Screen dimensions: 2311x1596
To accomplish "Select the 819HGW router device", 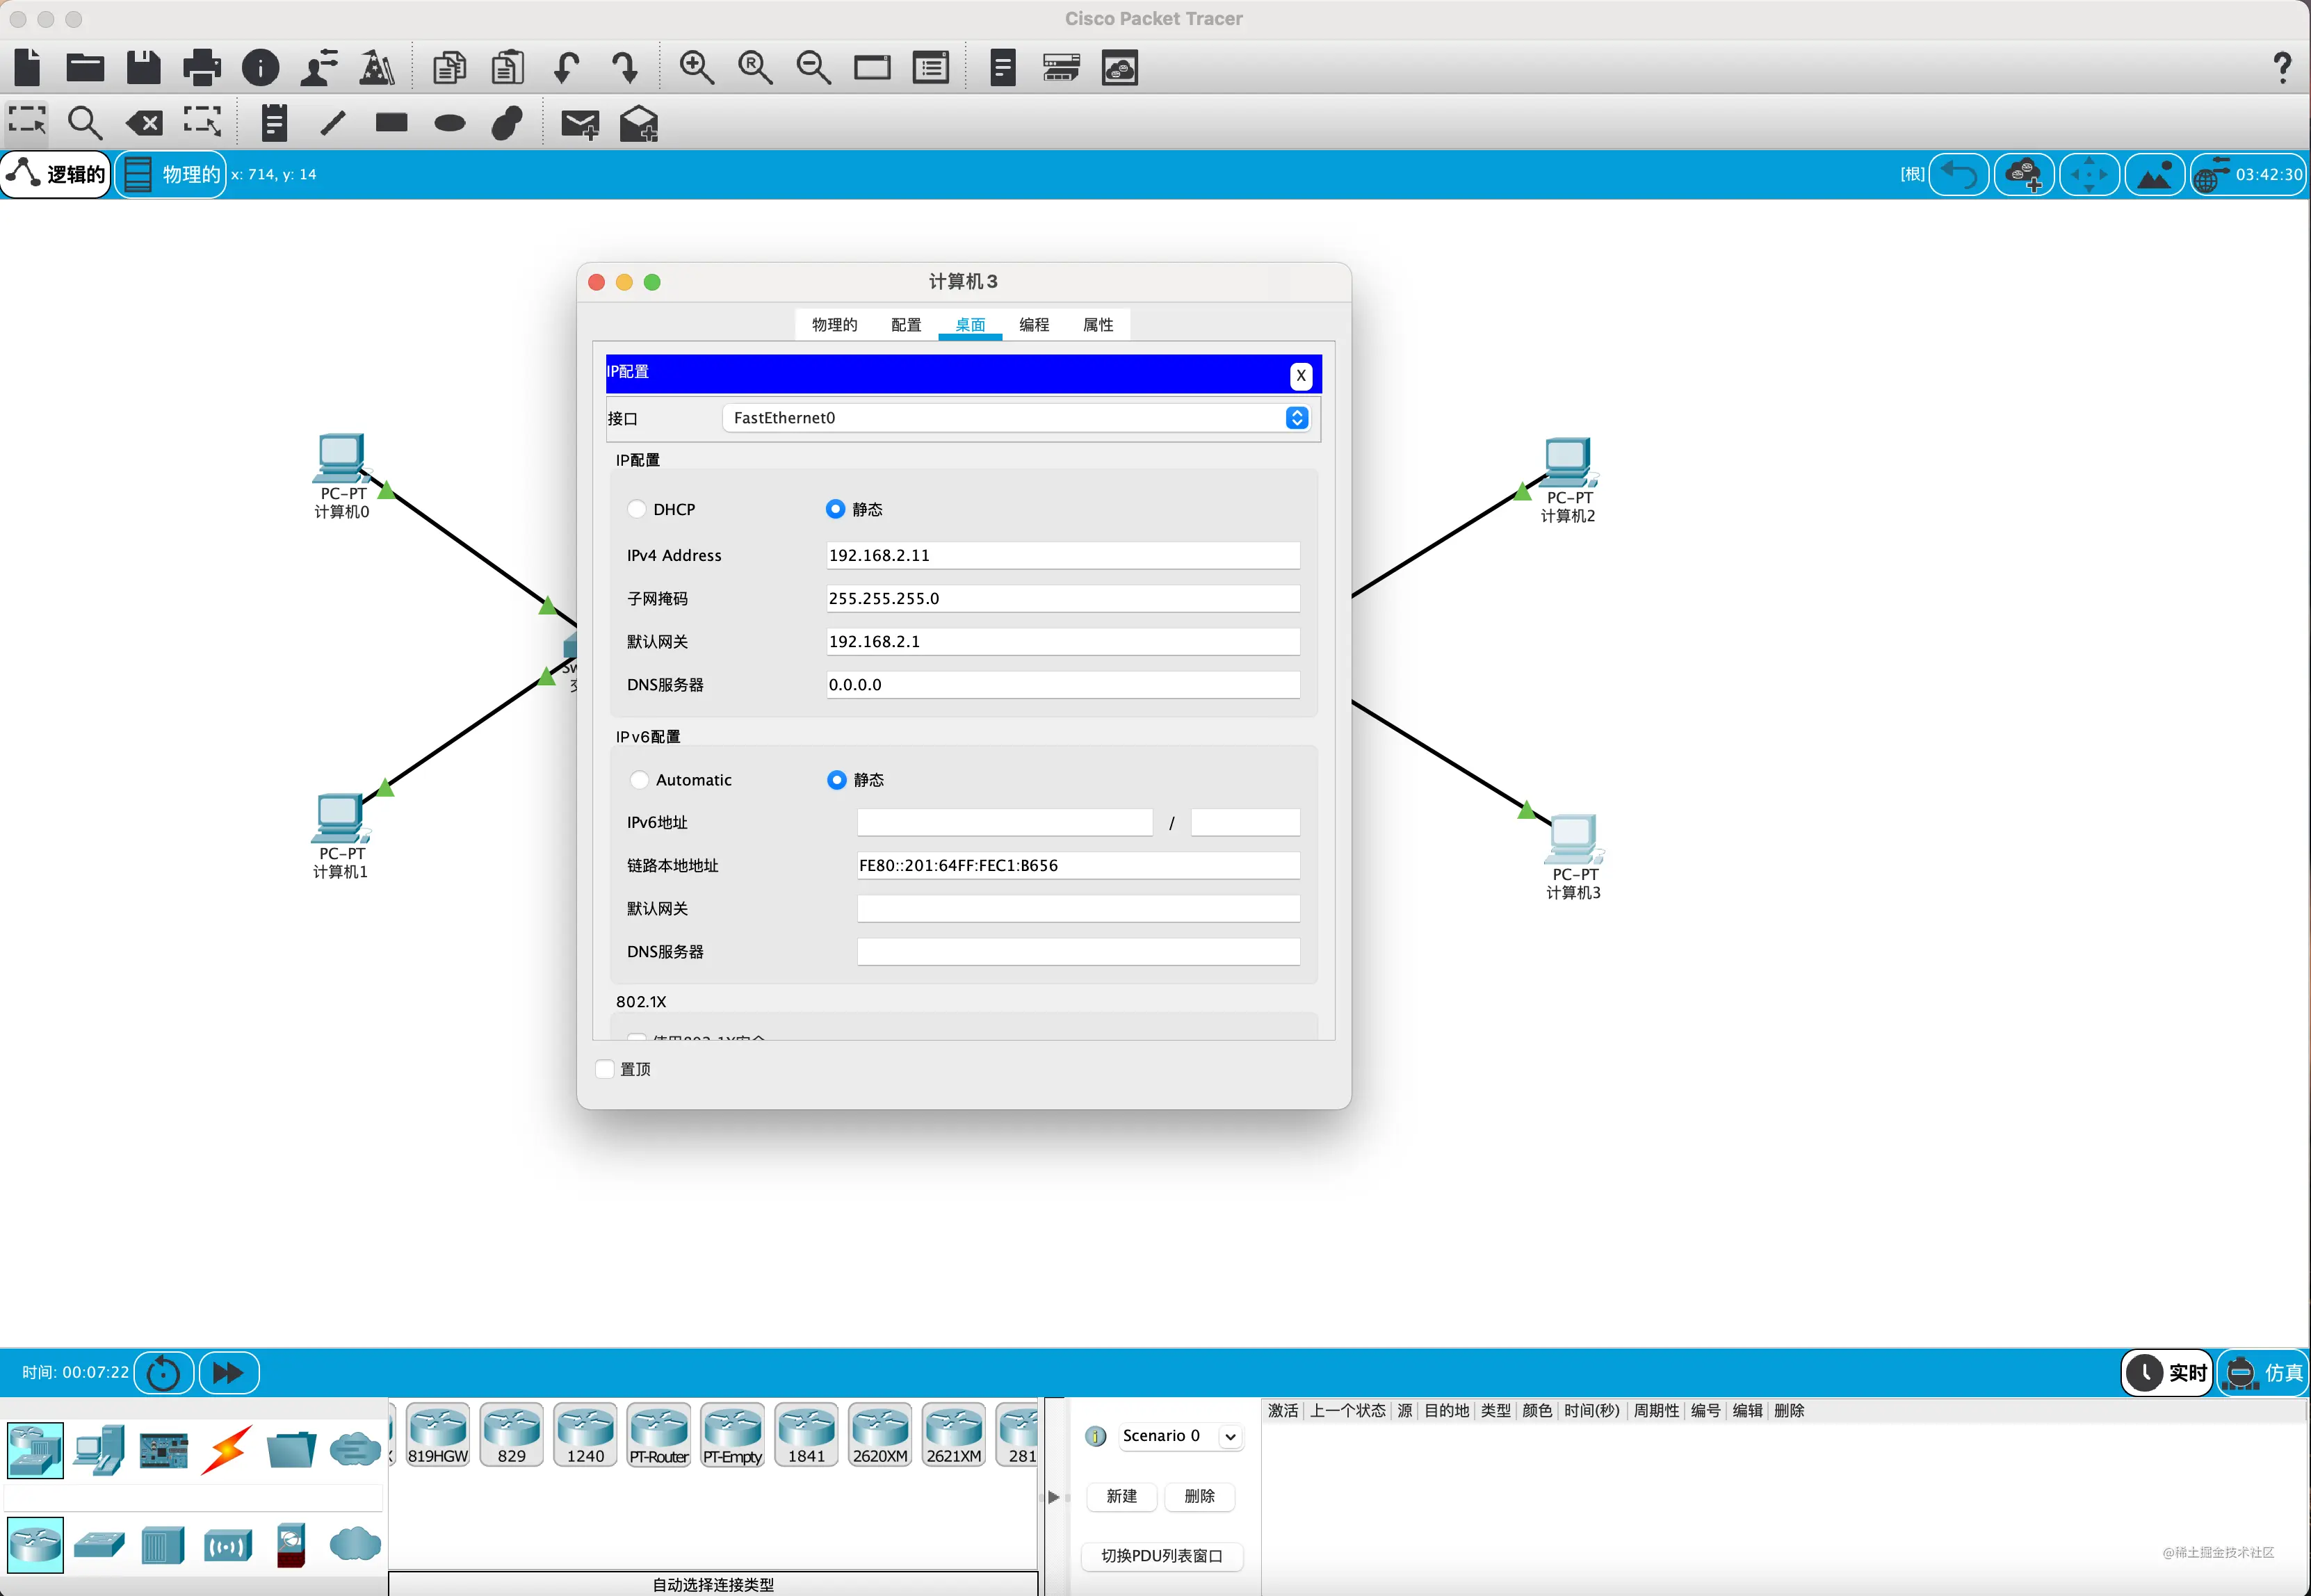I will [438, 1435].
